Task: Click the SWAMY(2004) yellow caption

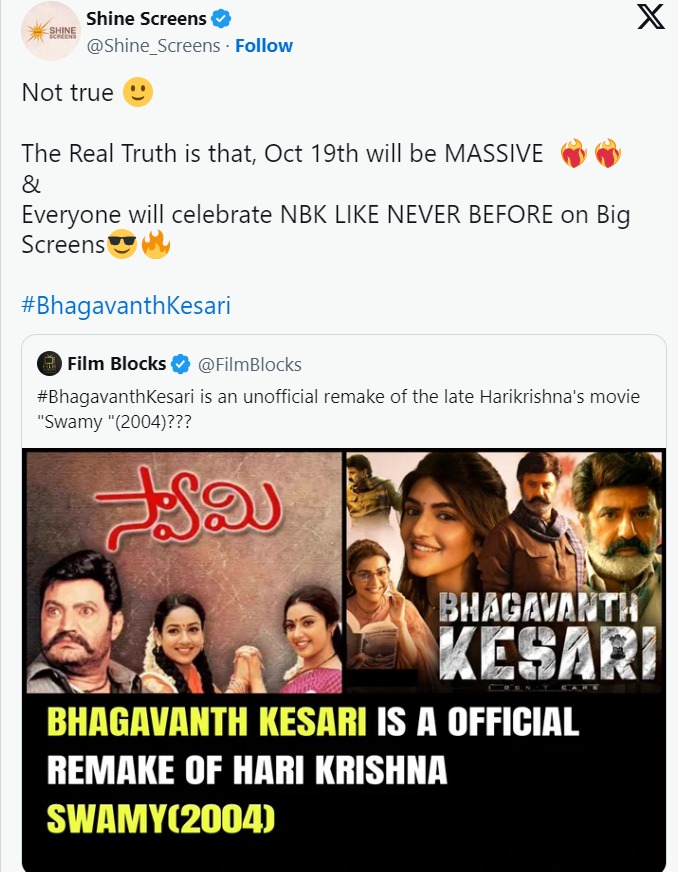Action: pyautogui.click(x=161, y=818)
